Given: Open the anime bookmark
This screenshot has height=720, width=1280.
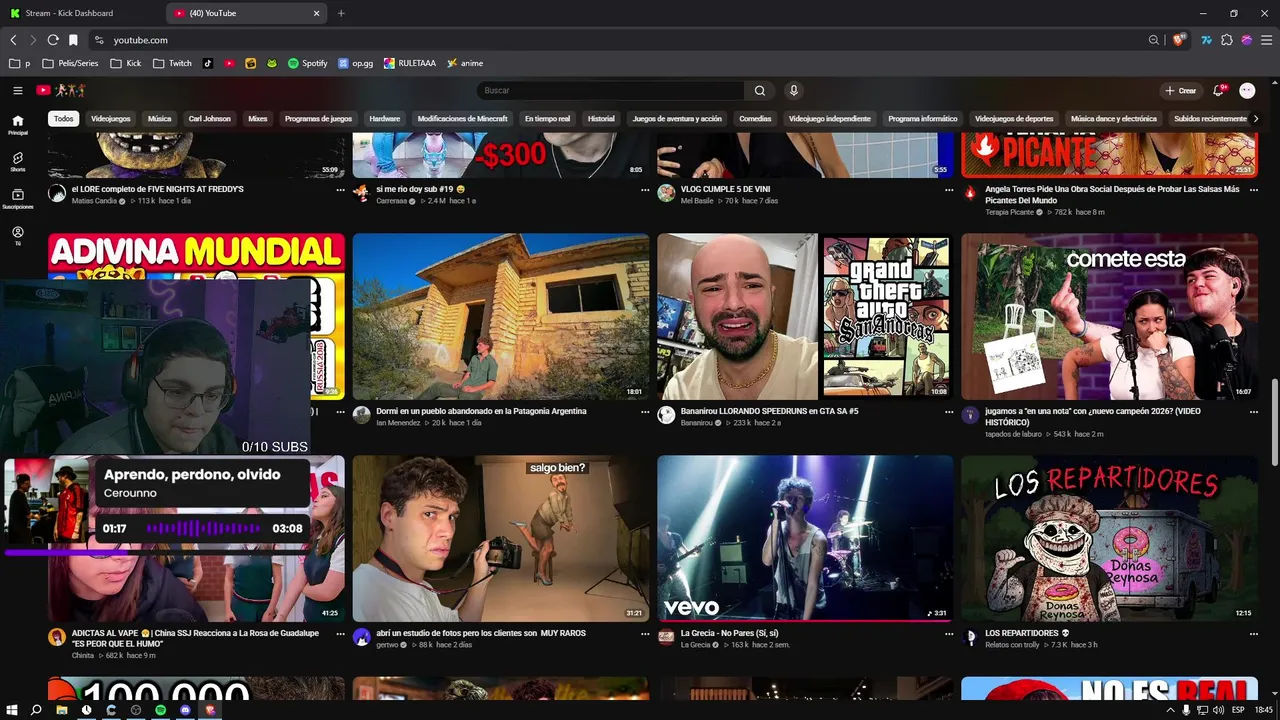Looking at the screenshot, I should point(465,63).
